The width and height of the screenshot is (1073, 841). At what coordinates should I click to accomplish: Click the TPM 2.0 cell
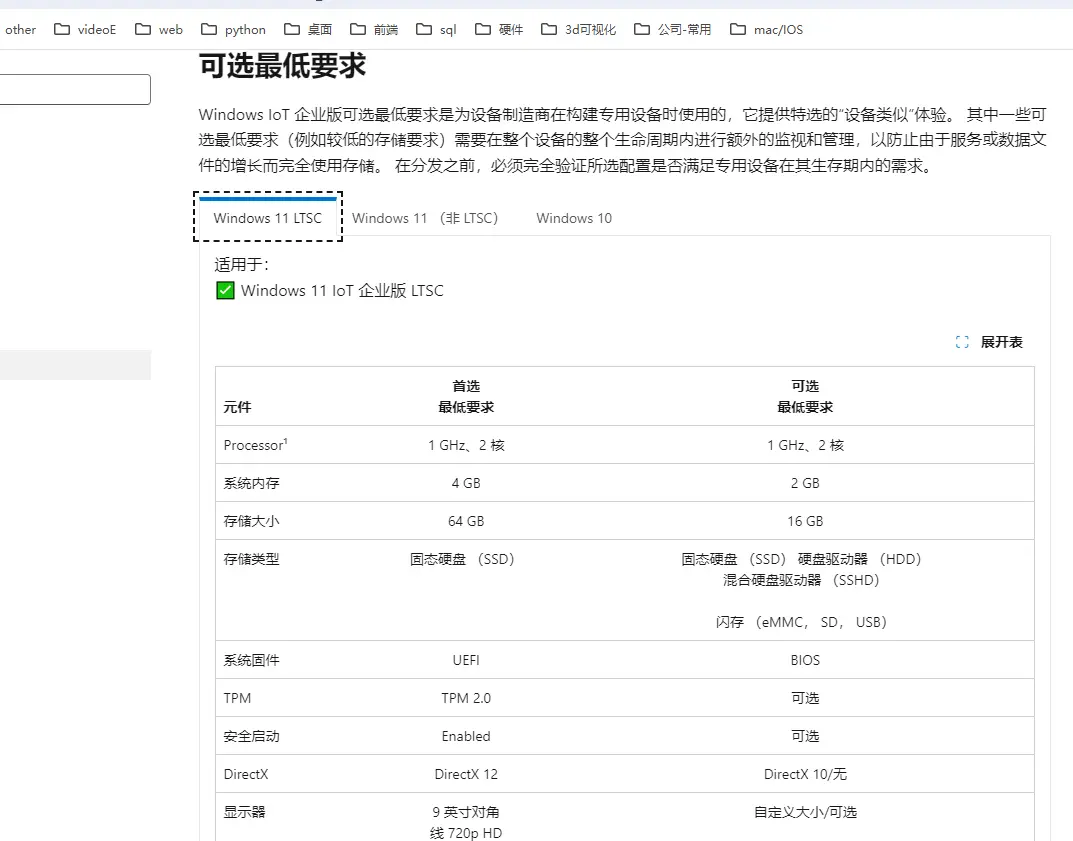(466, 698)
